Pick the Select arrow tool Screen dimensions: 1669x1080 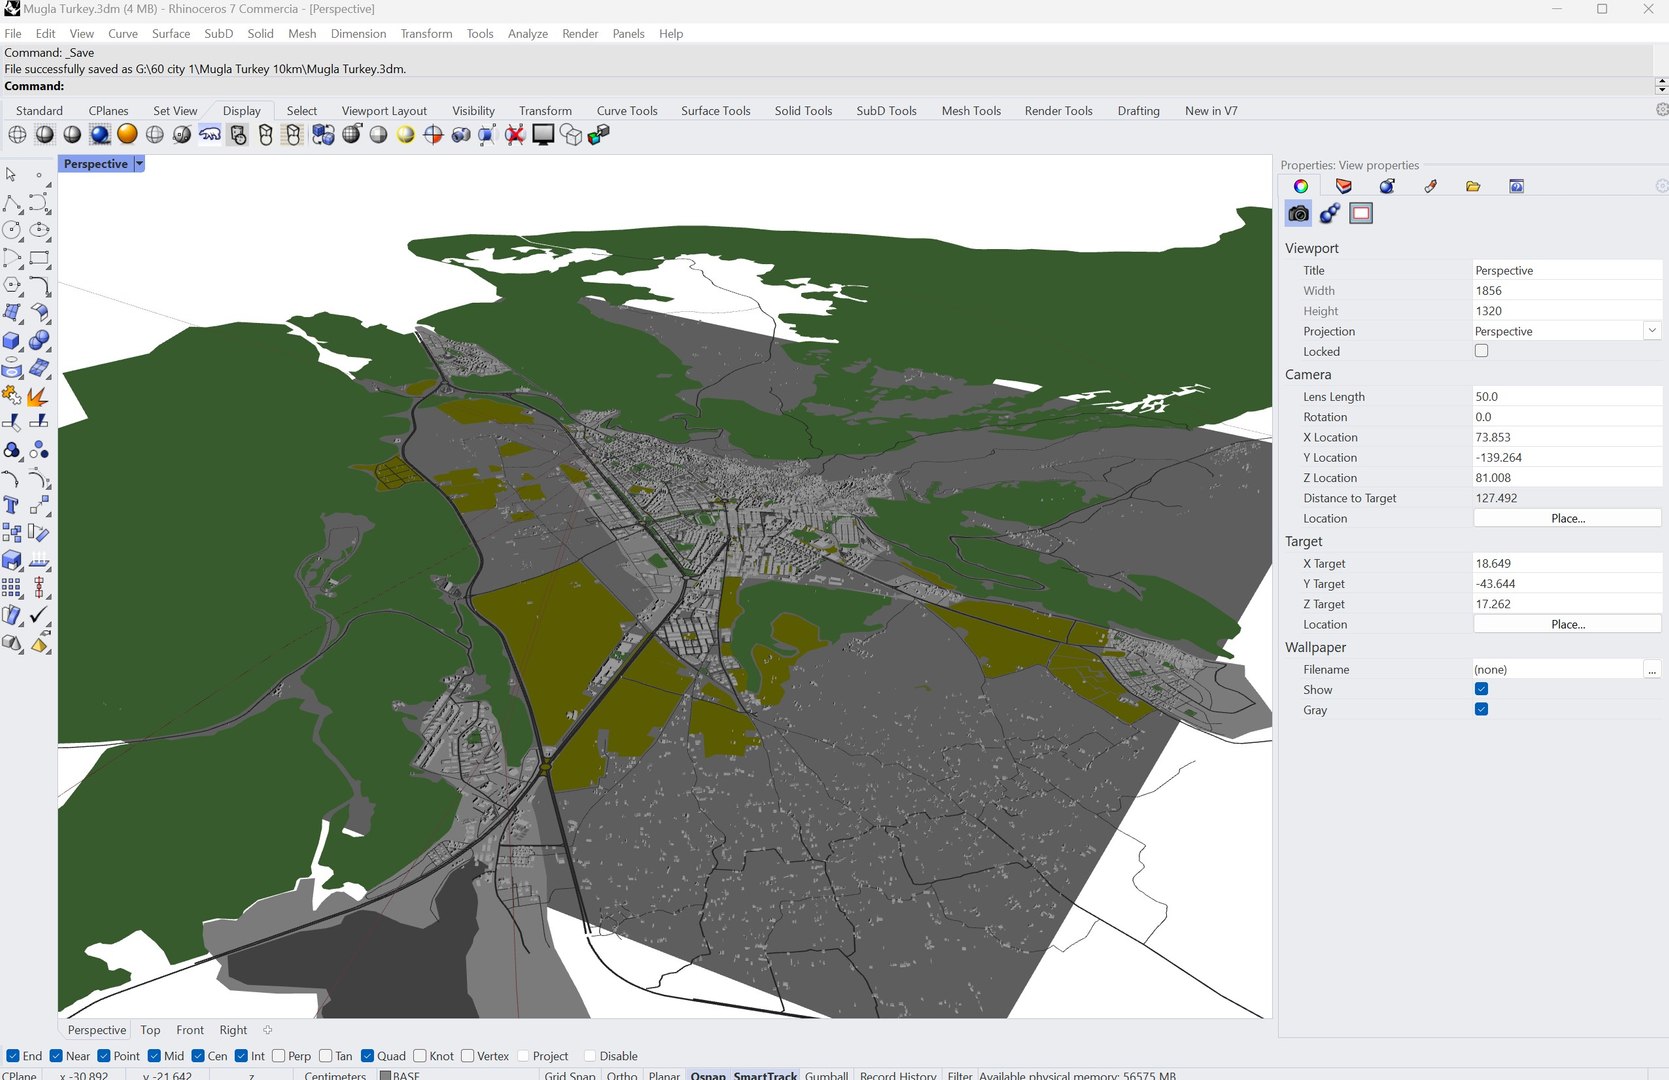(x=12, y=175)
